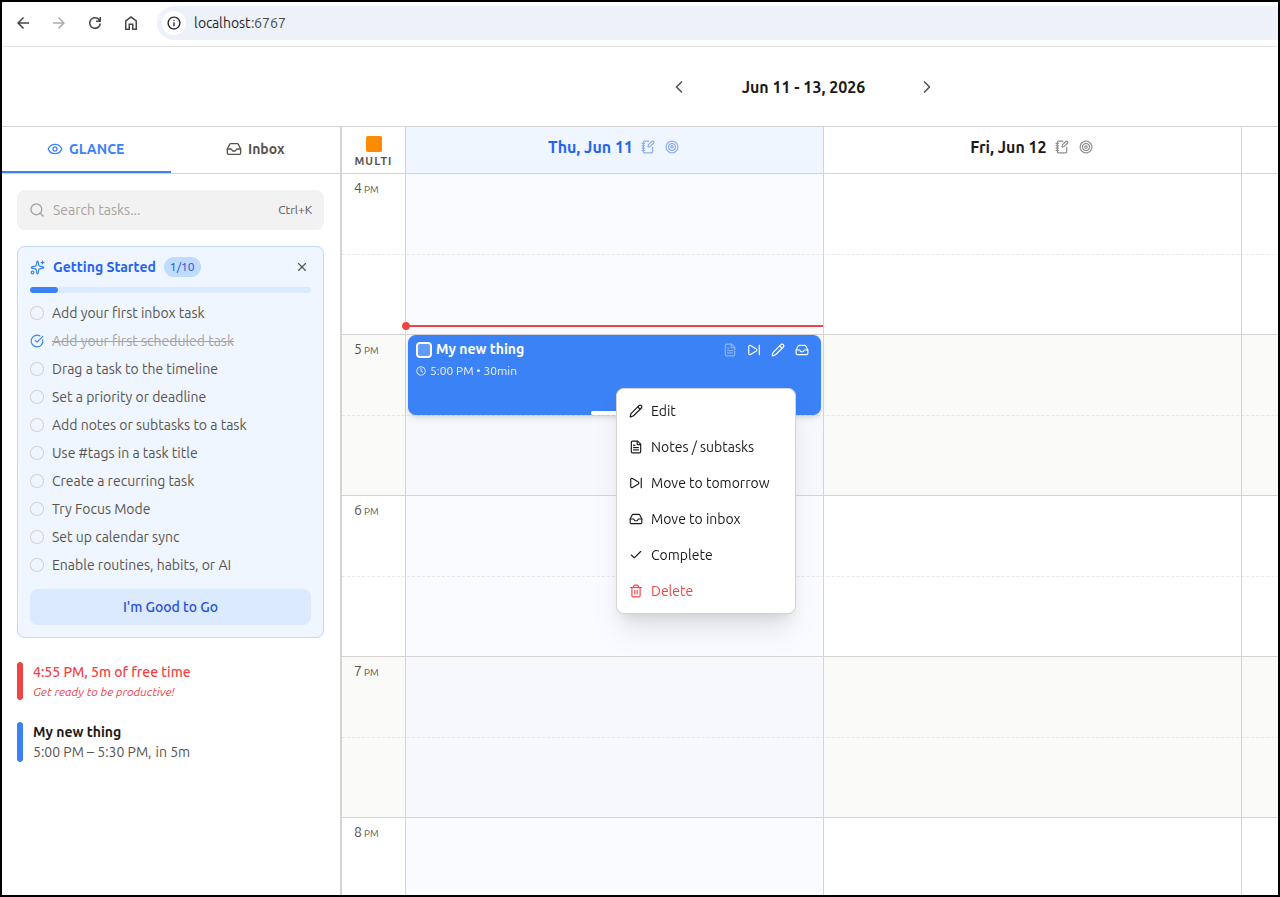Viewport: 1280px width, 897px height.
Task: Go back in browser history
Action: 23,23
